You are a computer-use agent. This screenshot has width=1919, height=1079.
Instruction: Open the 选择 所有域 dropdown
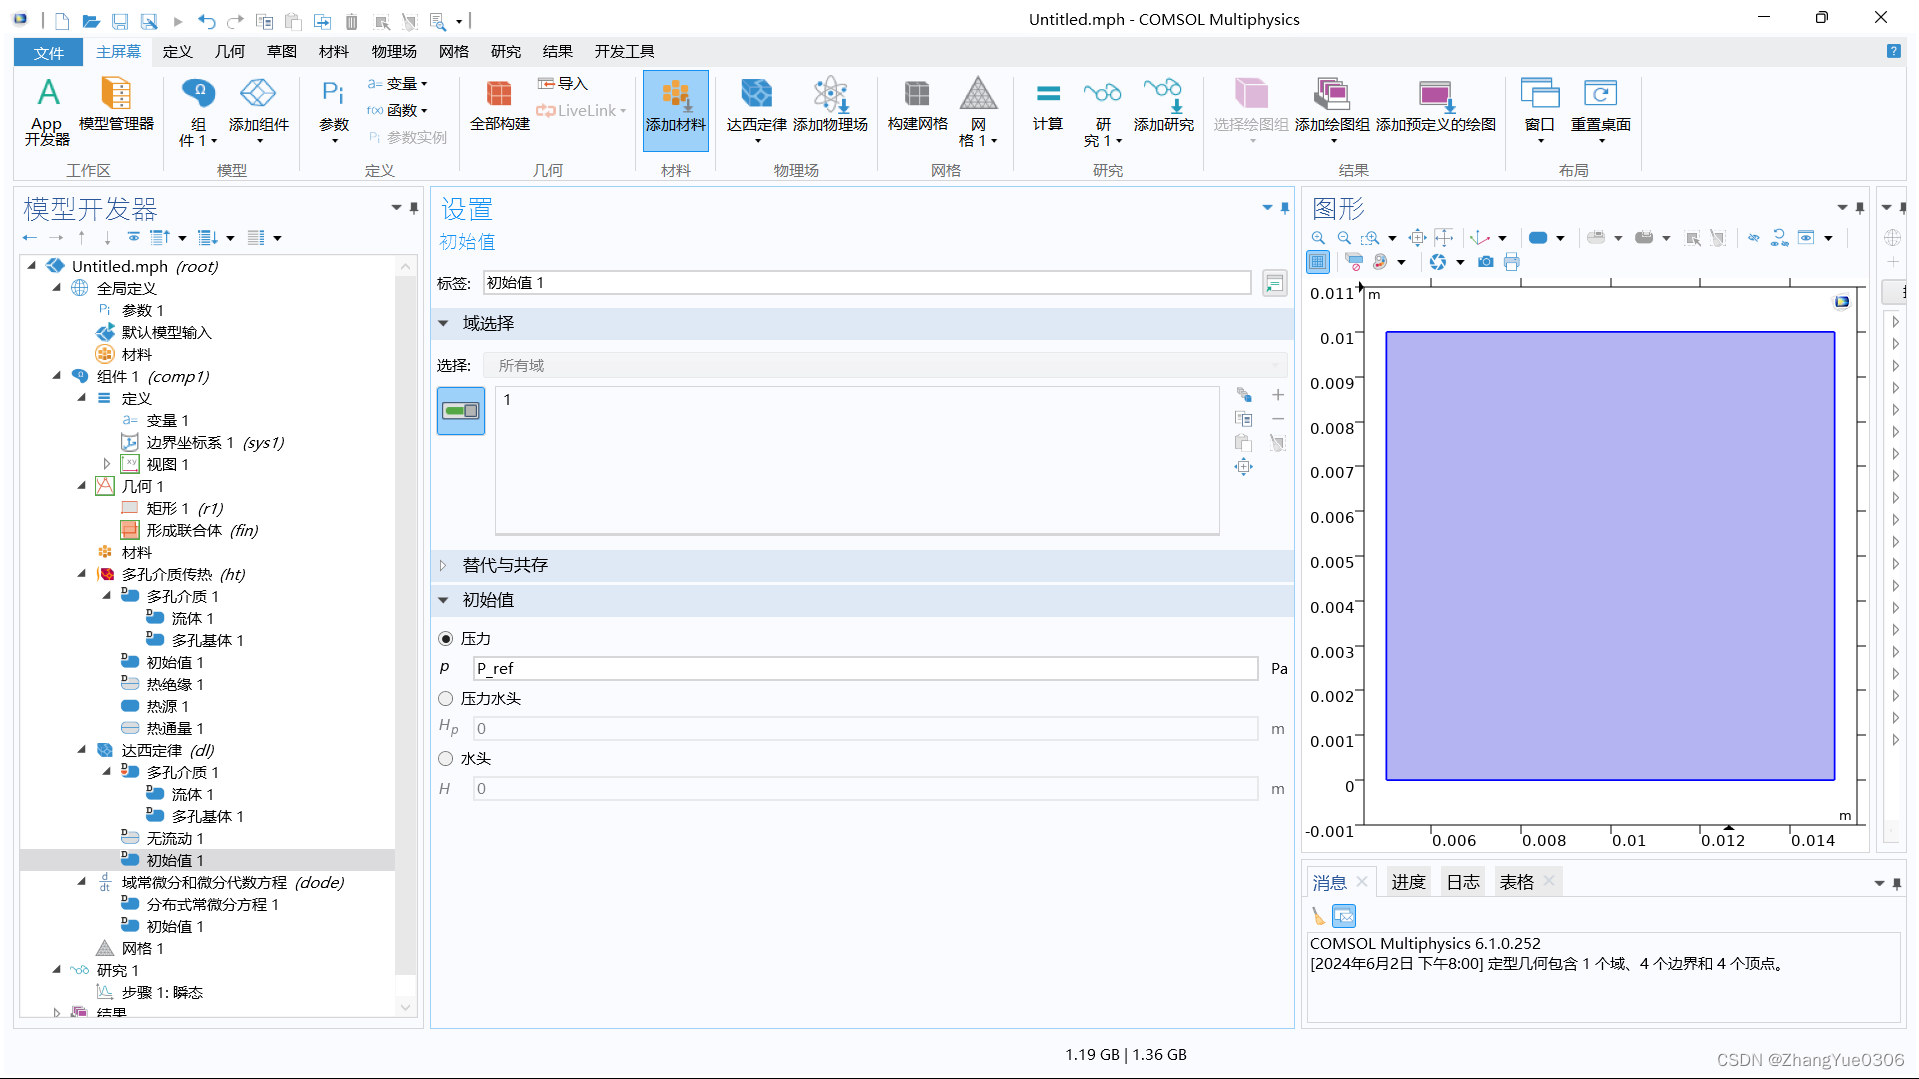[x=885, y=366]
